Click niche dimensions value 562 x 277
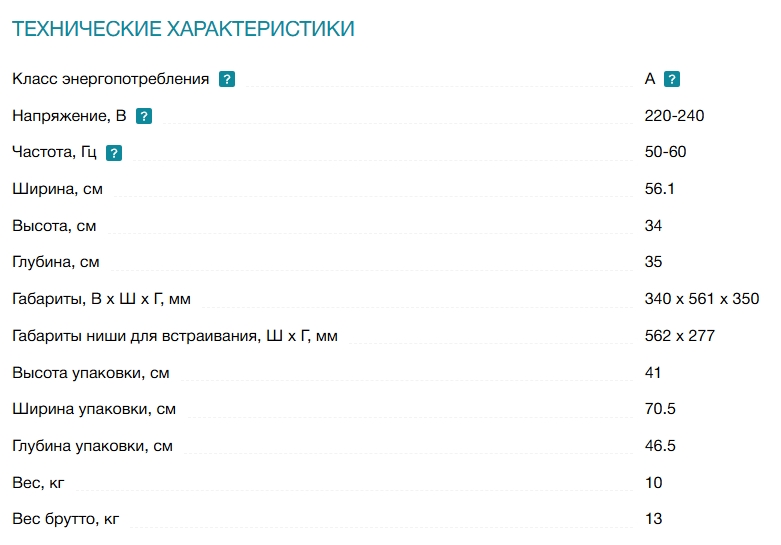The width and height of the screenshot is (781, 545). tap(679, 336)
